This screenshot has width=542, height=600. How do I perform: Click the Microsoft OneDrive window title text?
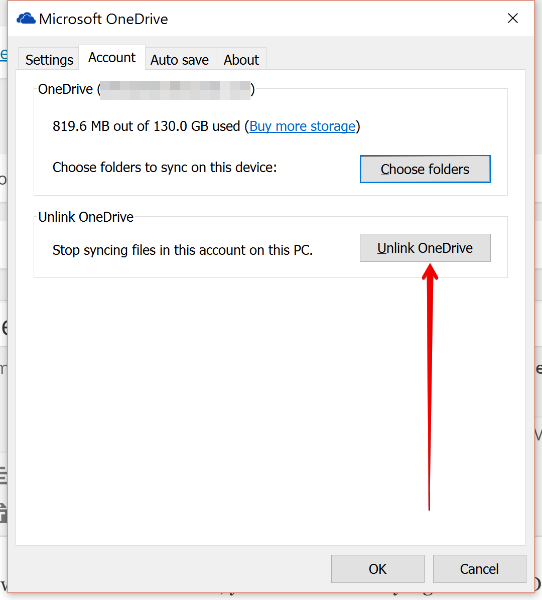[103, 19]
